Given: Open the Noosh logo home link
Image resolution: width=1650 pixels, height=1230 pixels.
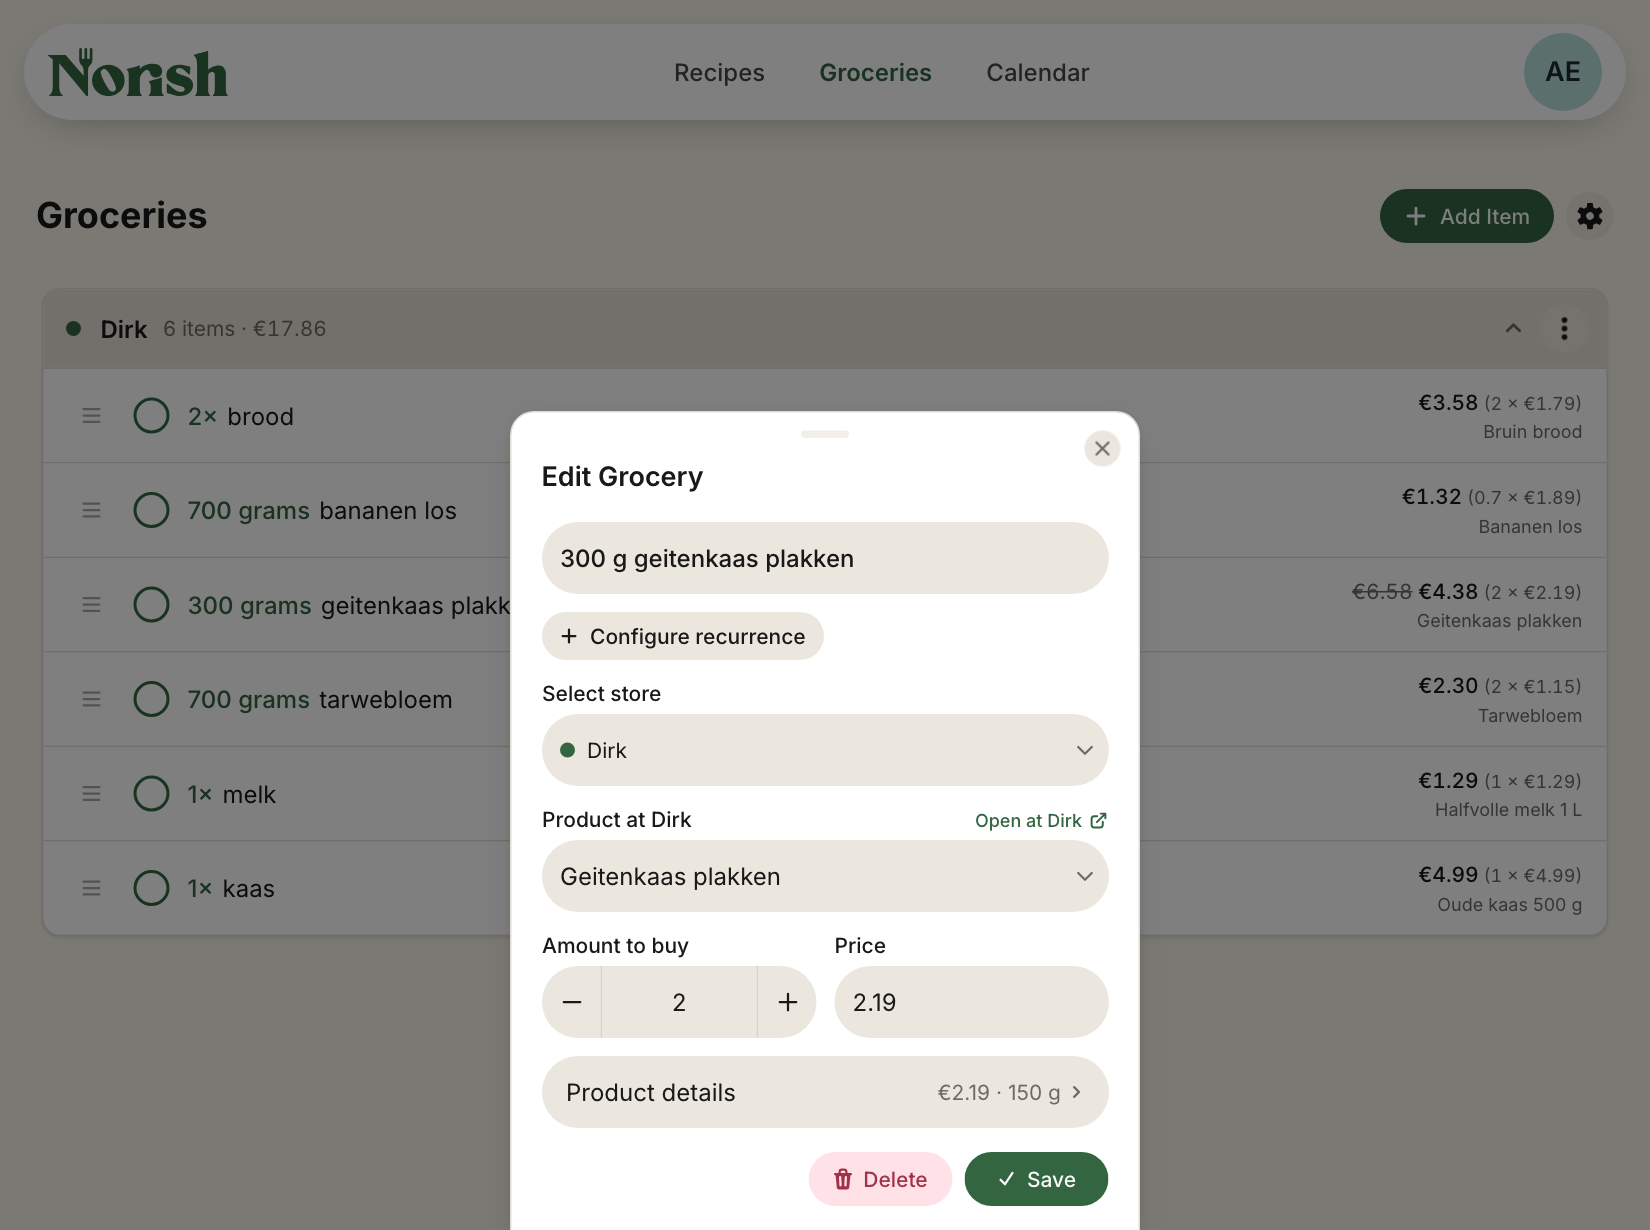Looking at the screenshot, I should [x=138, y=73].
